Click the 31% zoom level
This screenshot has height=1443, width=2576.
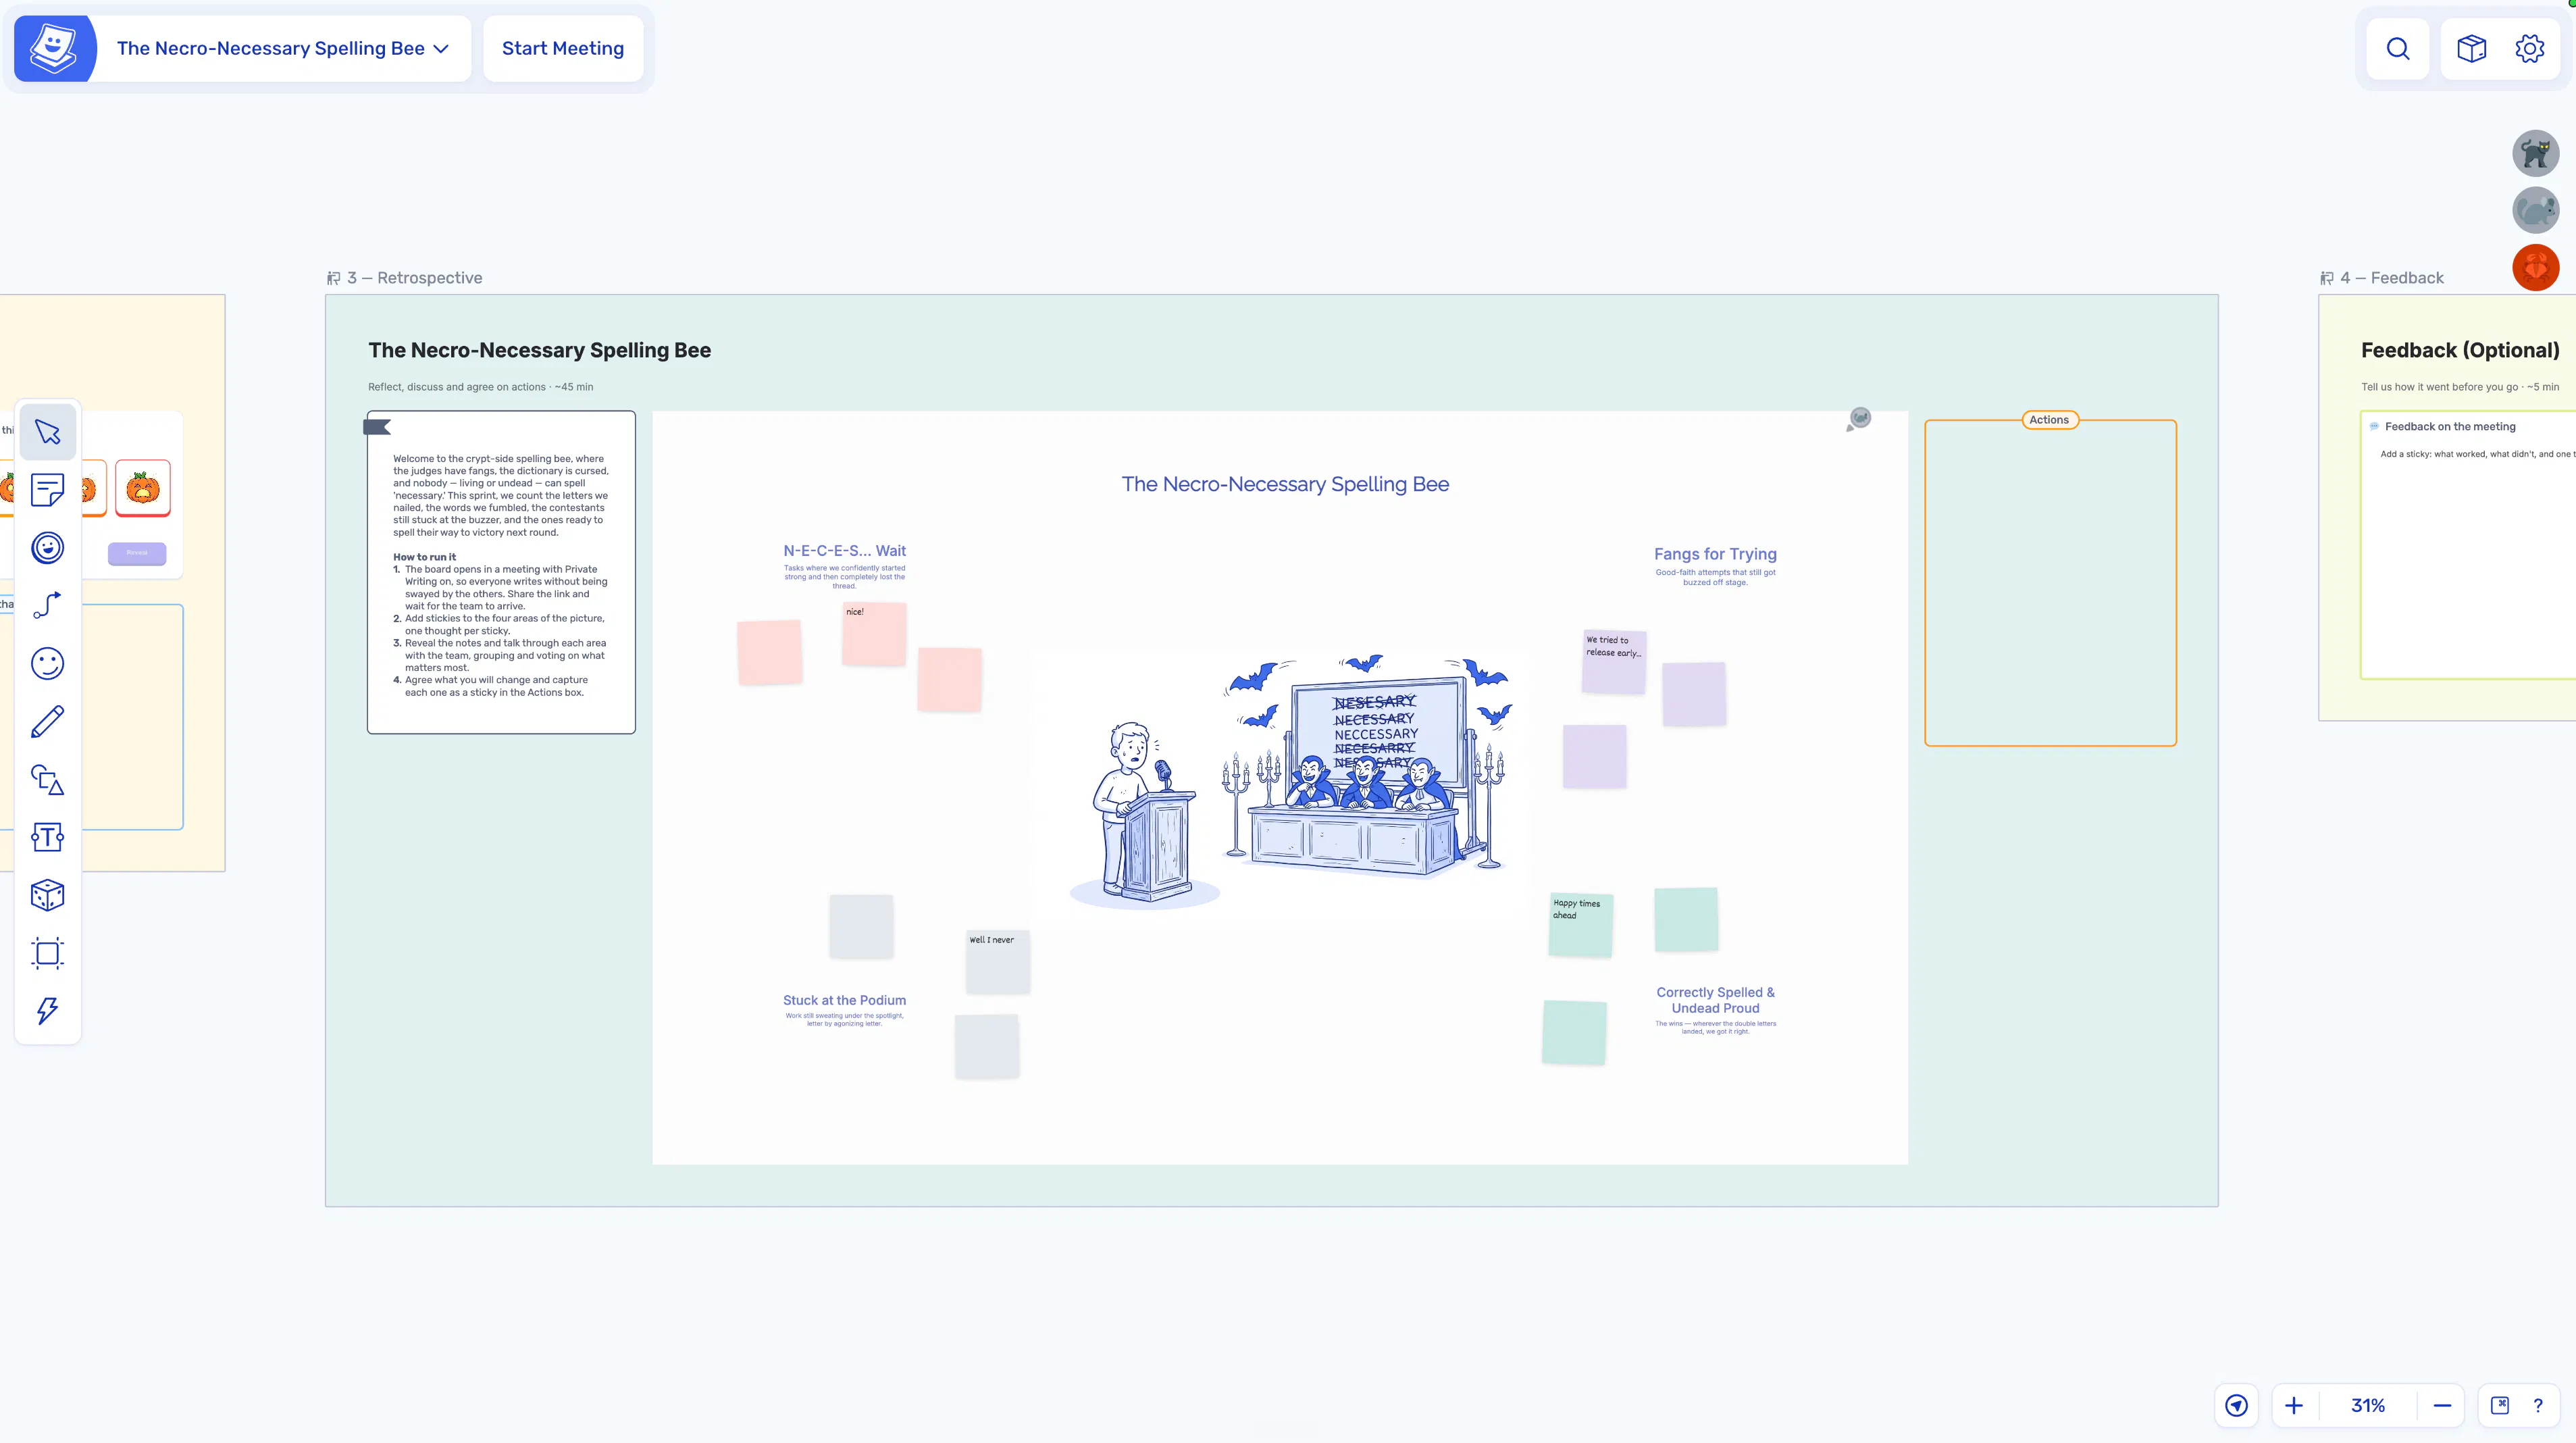pos(2368,1405)
